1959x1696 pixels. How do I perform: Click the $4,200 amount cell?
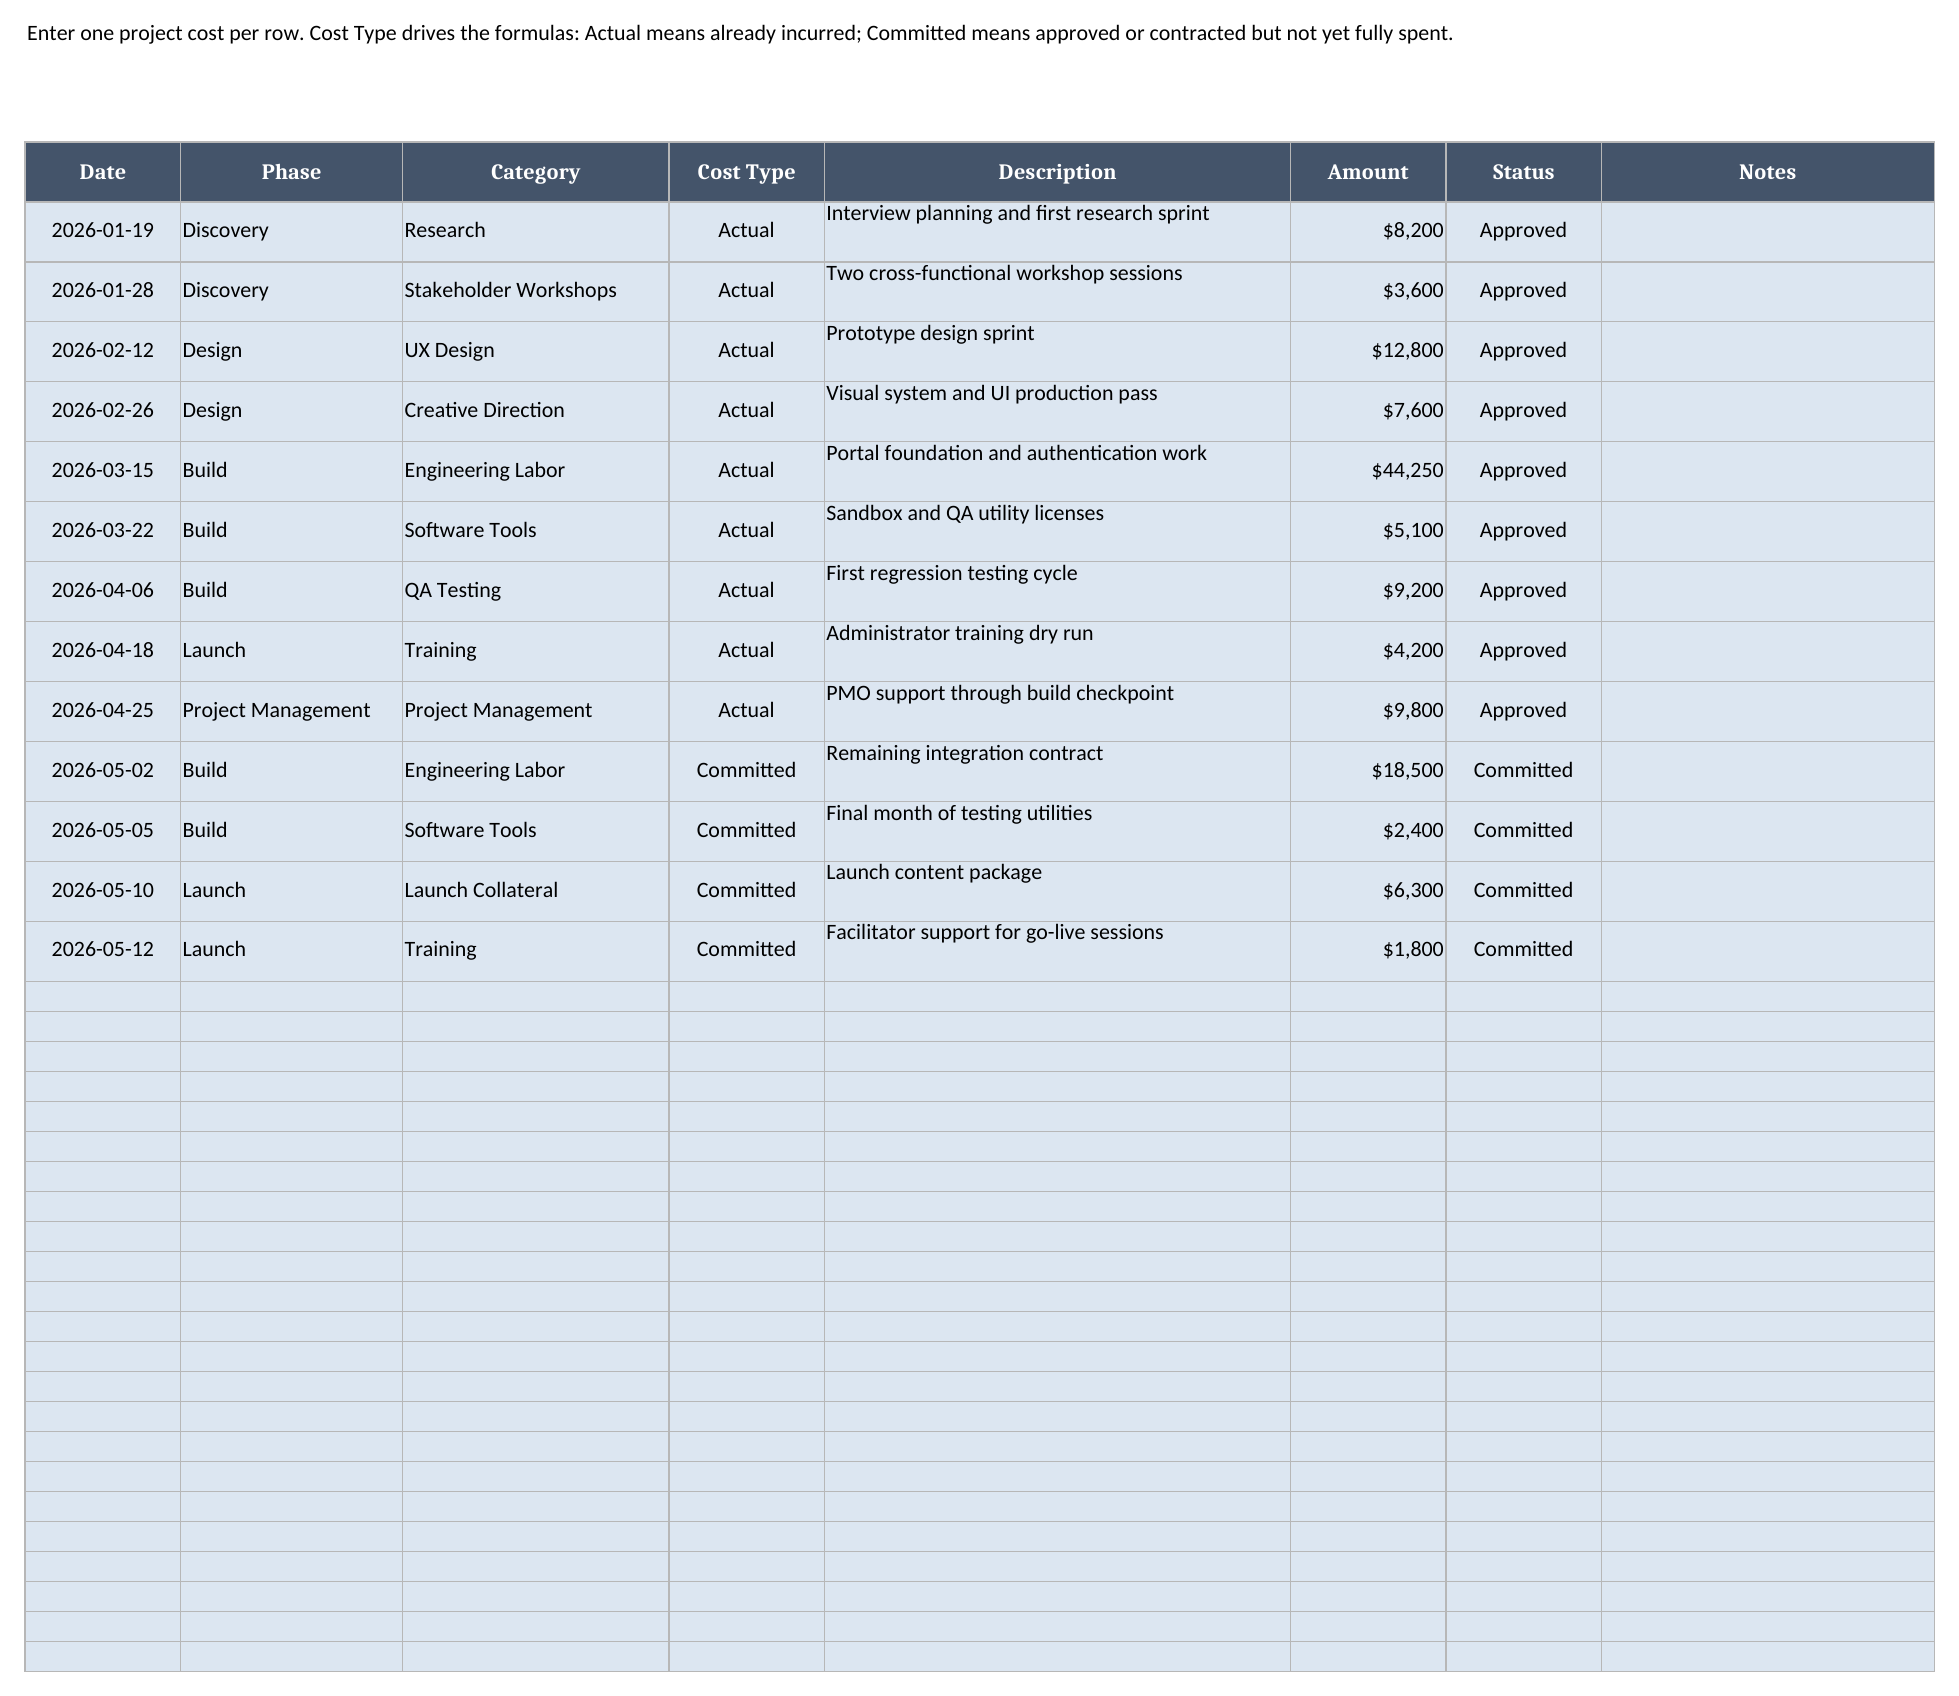[1368, 651]
